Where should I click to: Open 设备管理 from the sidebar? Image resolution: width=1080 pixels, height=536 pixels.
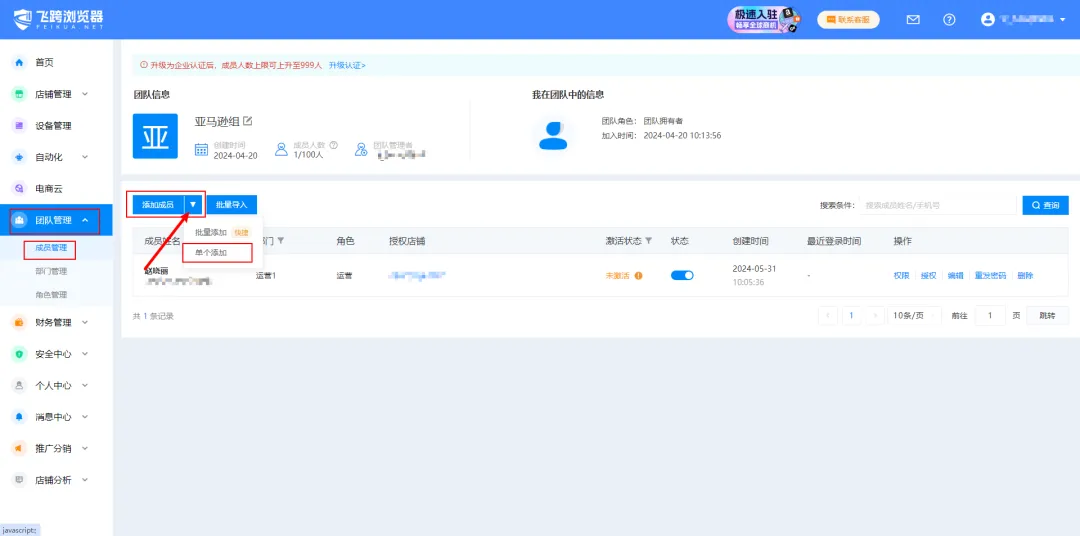tap(53, 126)
